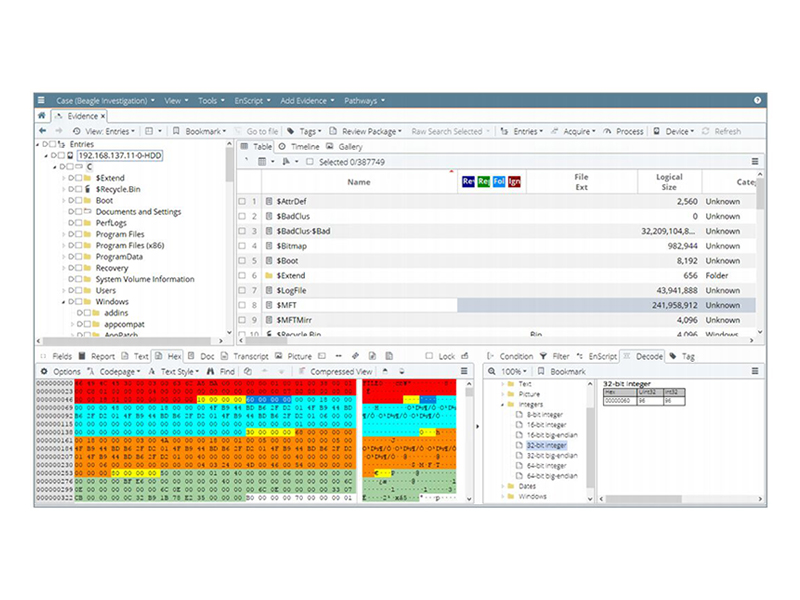This screenshot has width=800, height=600.
Task: Click the Process button
Action: [x=623, y=131]
